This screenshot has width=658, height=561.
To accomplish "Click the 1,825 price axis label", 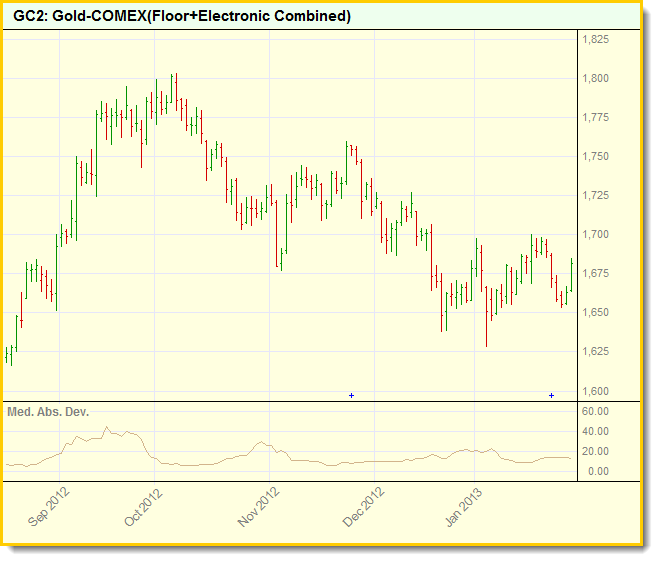I will pyautogui.click(x=596, y=40).
